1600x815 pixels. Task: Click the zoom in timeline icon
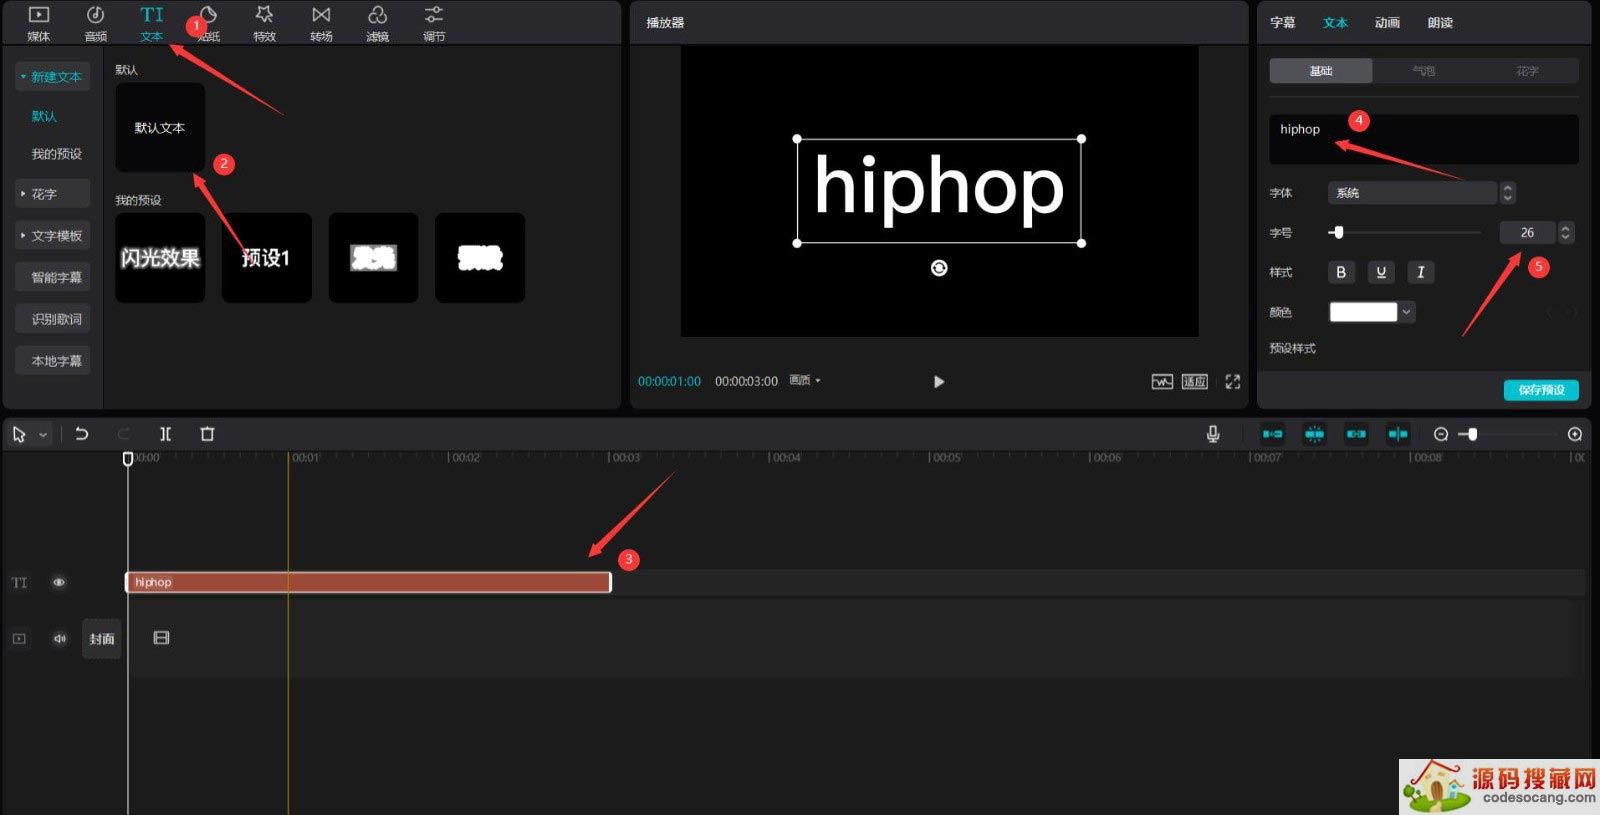click(1575, 434)
